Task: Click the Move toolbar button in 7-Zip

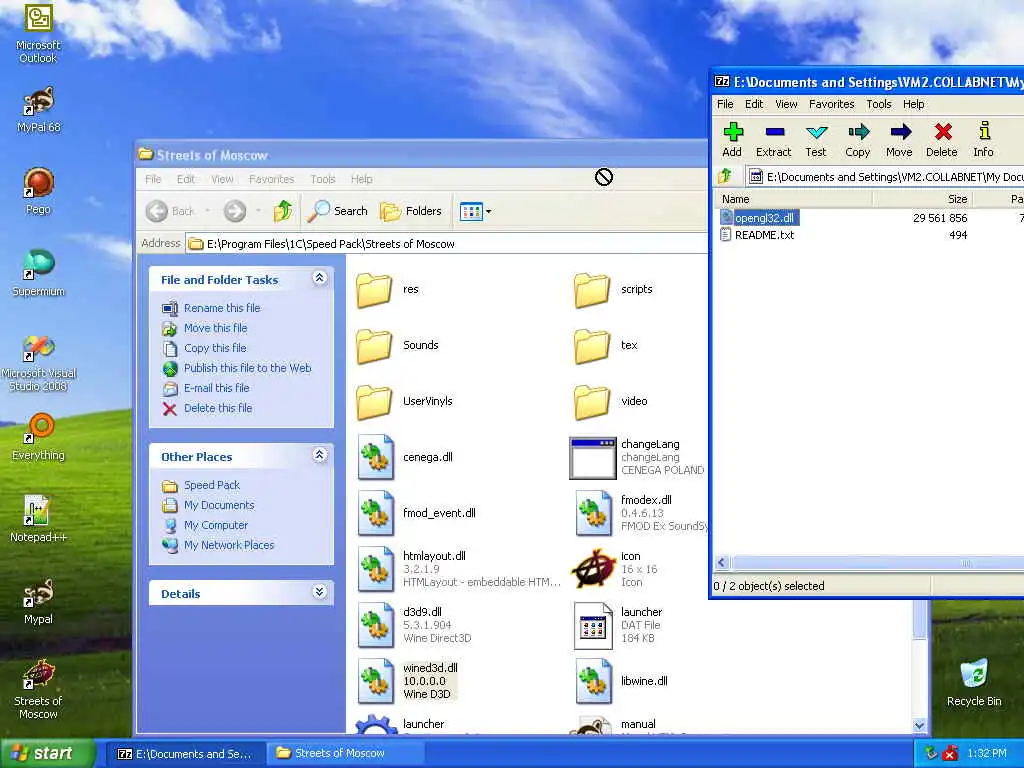Action: coord(899,140)
